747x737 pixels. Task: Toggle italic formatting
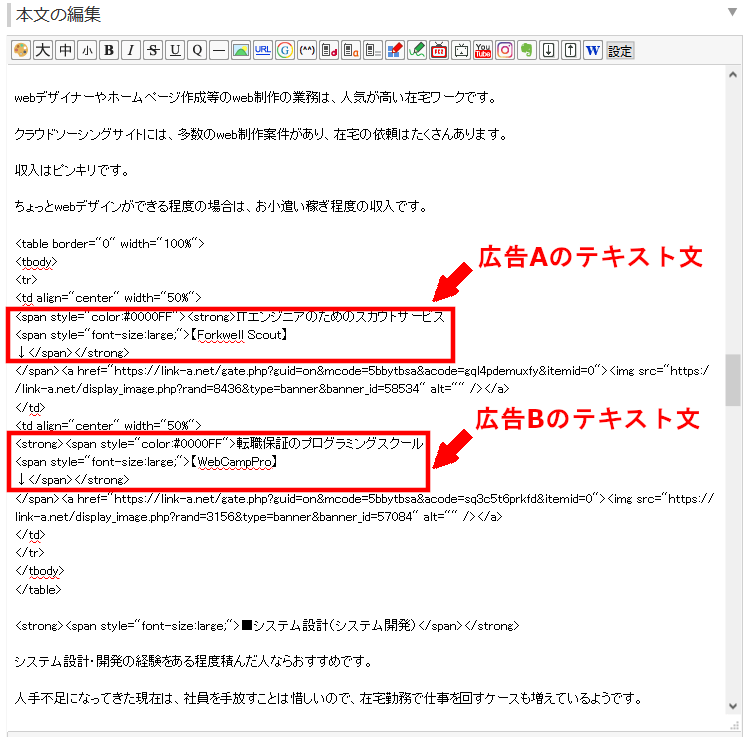(131, 50)
